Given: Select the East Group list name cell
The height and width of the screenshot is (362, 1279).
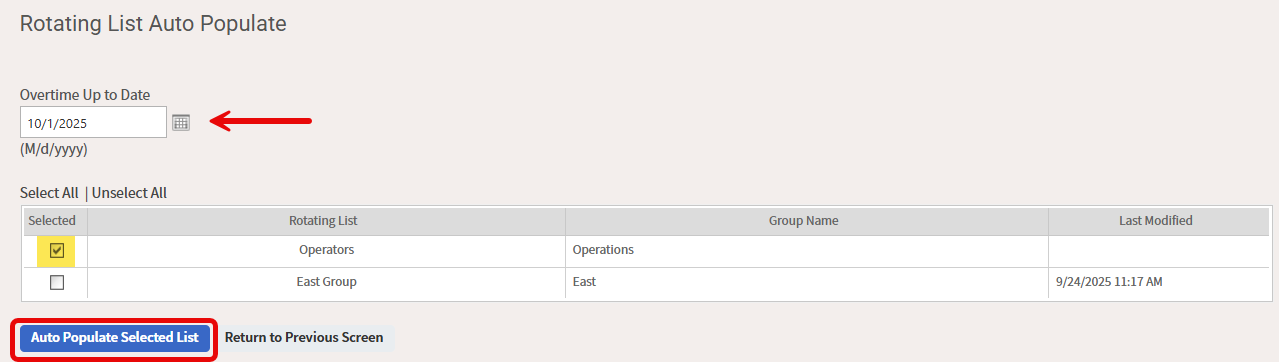Looking at the screenshot, I should tap(327, 282).
